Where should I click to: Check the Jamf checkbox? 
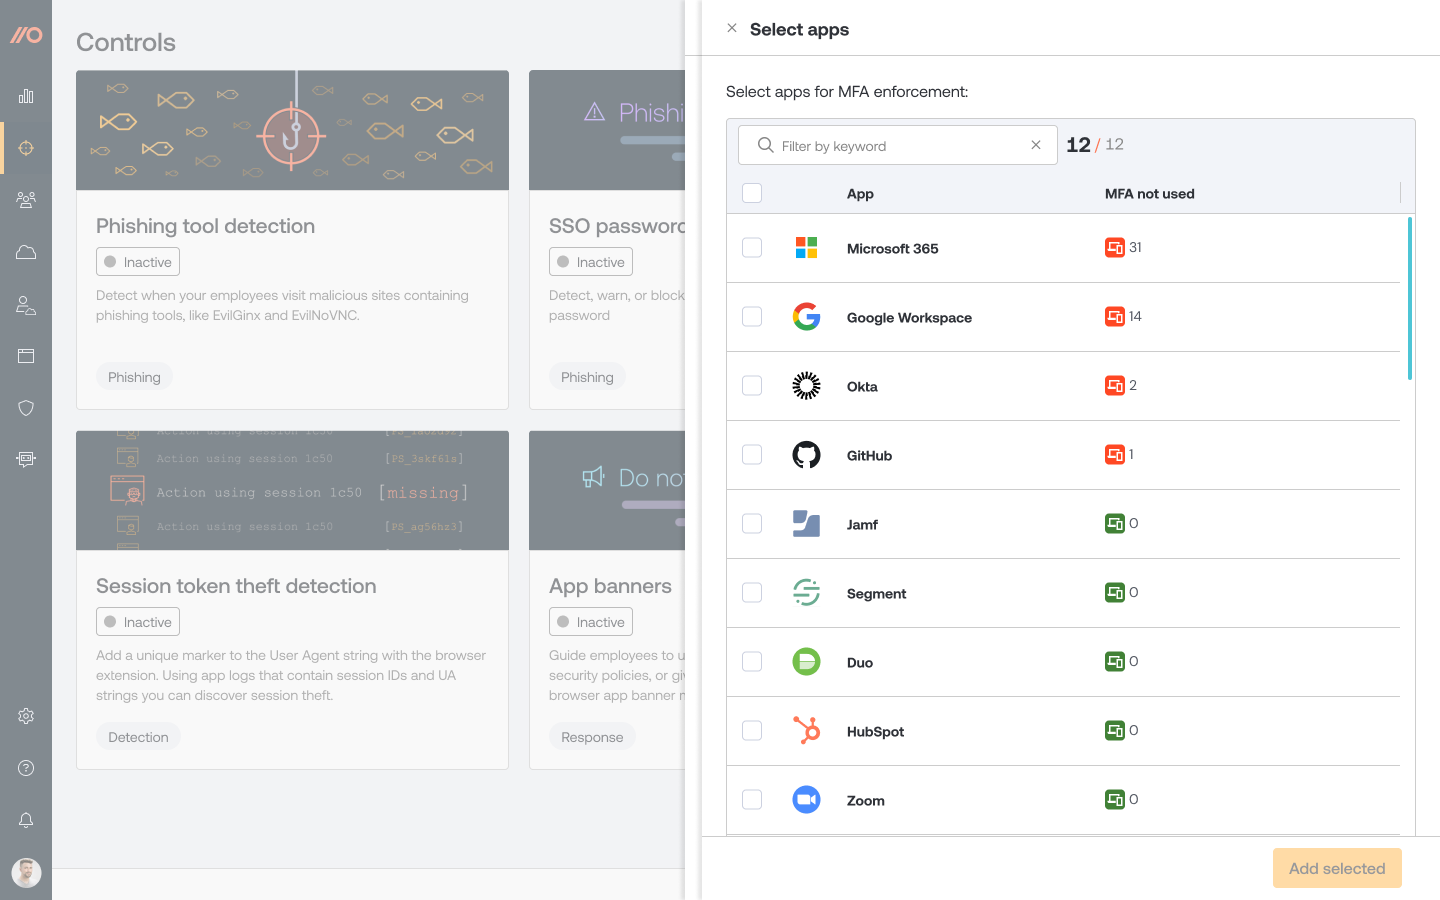tap(752, 524)
